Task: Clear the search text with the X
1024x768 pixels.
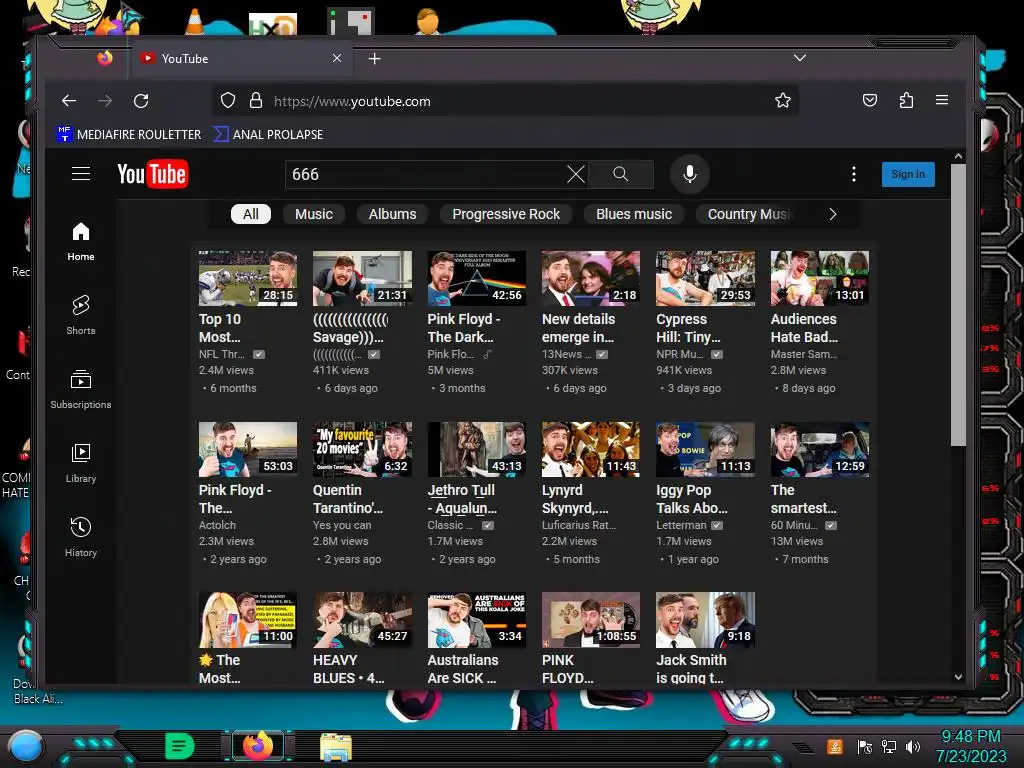Action: tap(575, 174)
